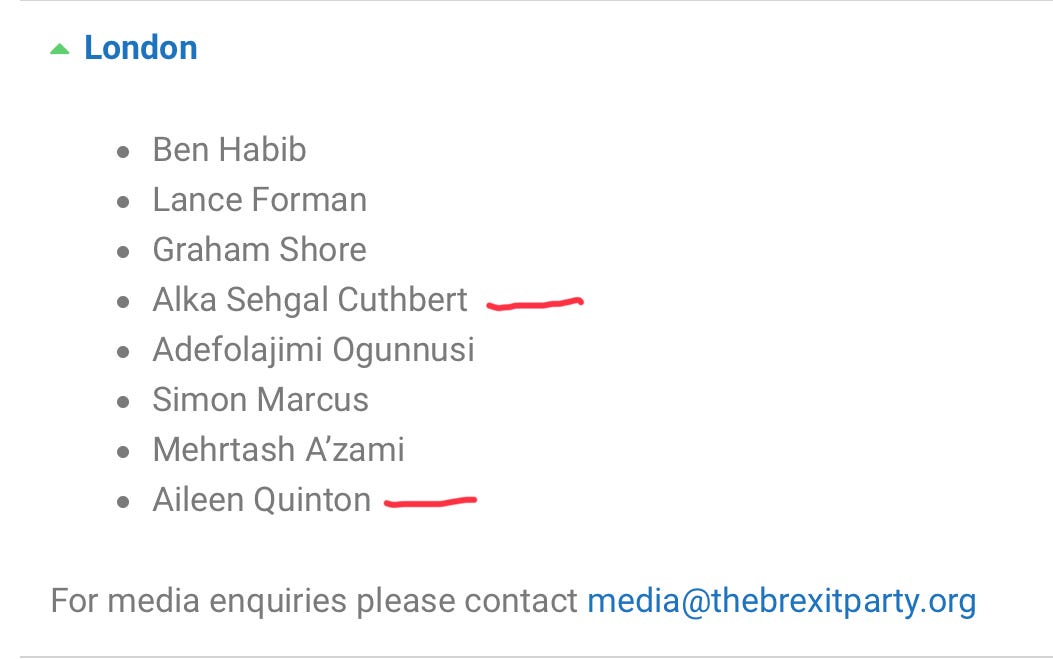This screenshot has height=659, width=1053.
Task: Open the media@thebrexitparty.org email link
Action: pyautogui.click(x=782, y=601)
